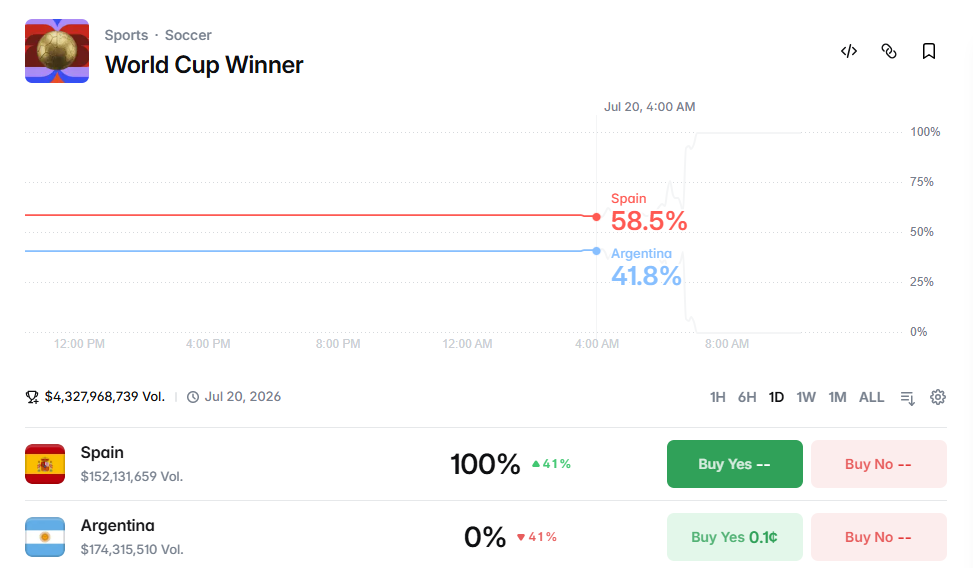Click Buy No for Spain

(879, 464)
